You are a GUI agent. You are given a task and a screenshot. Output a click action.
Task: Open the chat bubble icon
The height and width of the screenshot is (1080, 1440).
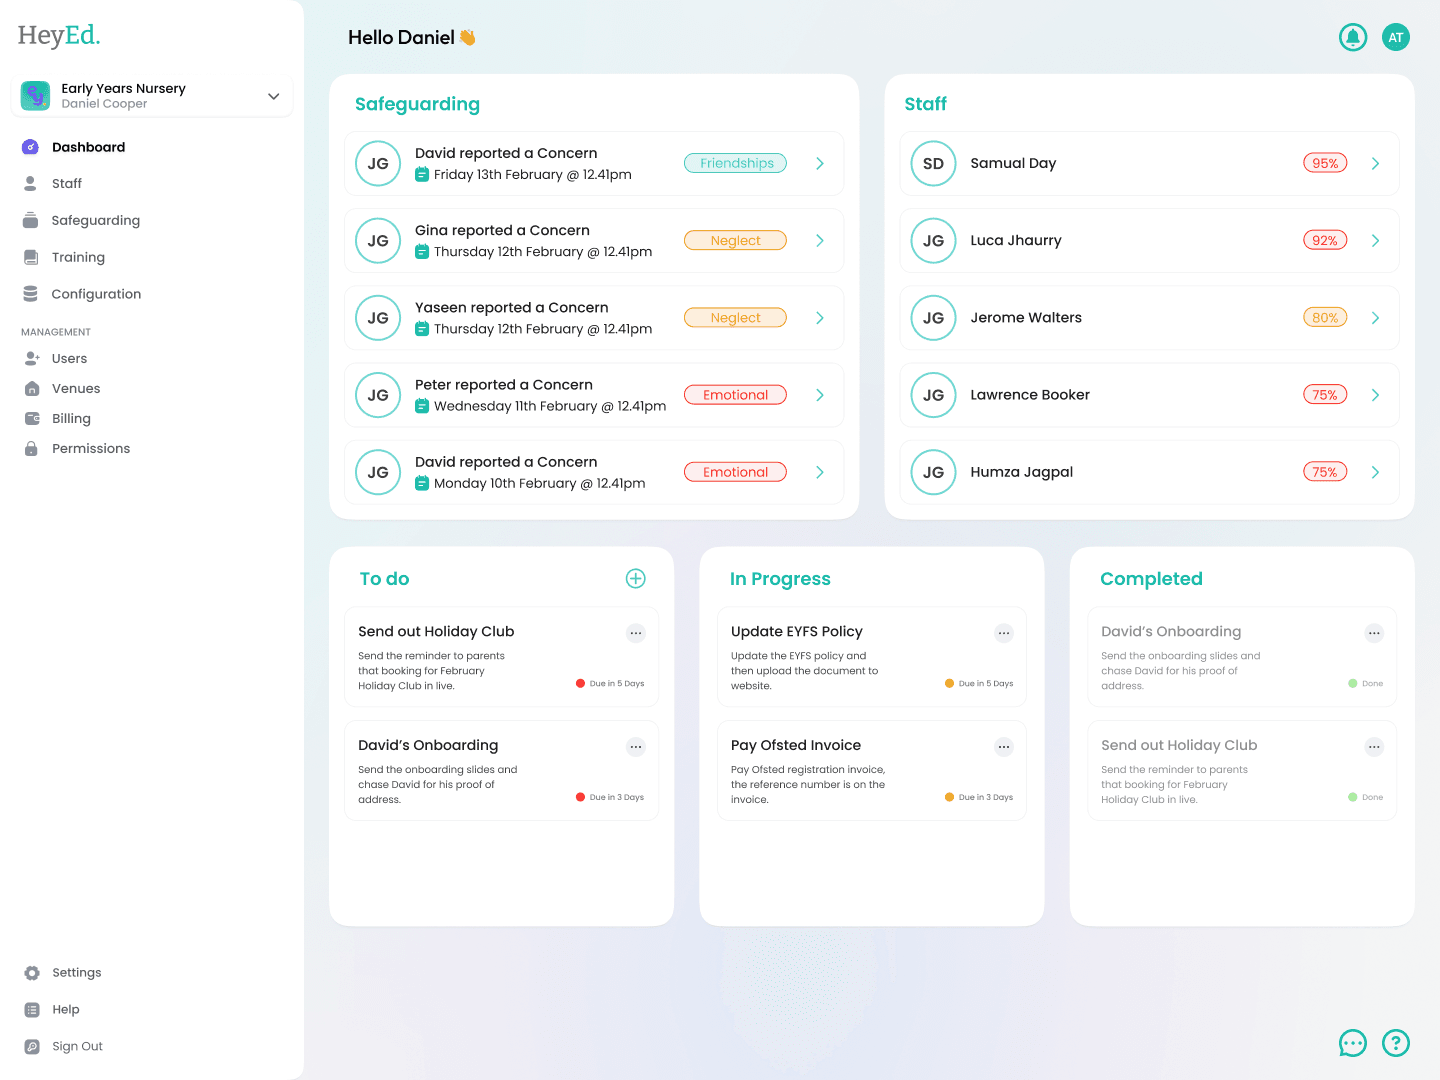pos(1352,1043)
